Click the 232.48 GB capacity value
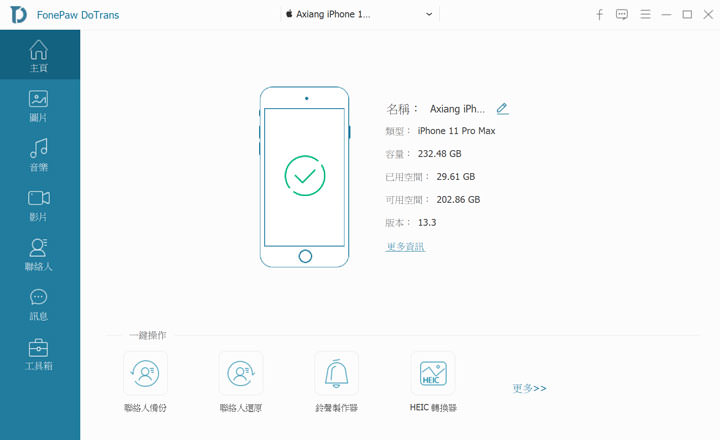Screen dimensions: 720x440 tap(439, 154)
